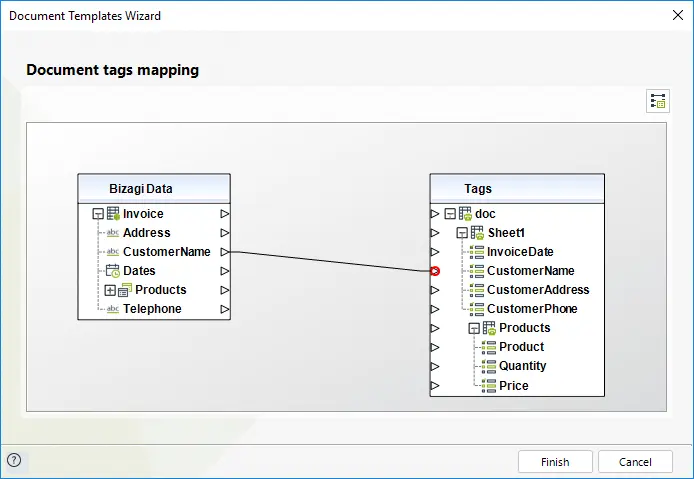The image size is (694, 479).
Task: Click the Cancel button
Action: point(635,462)
